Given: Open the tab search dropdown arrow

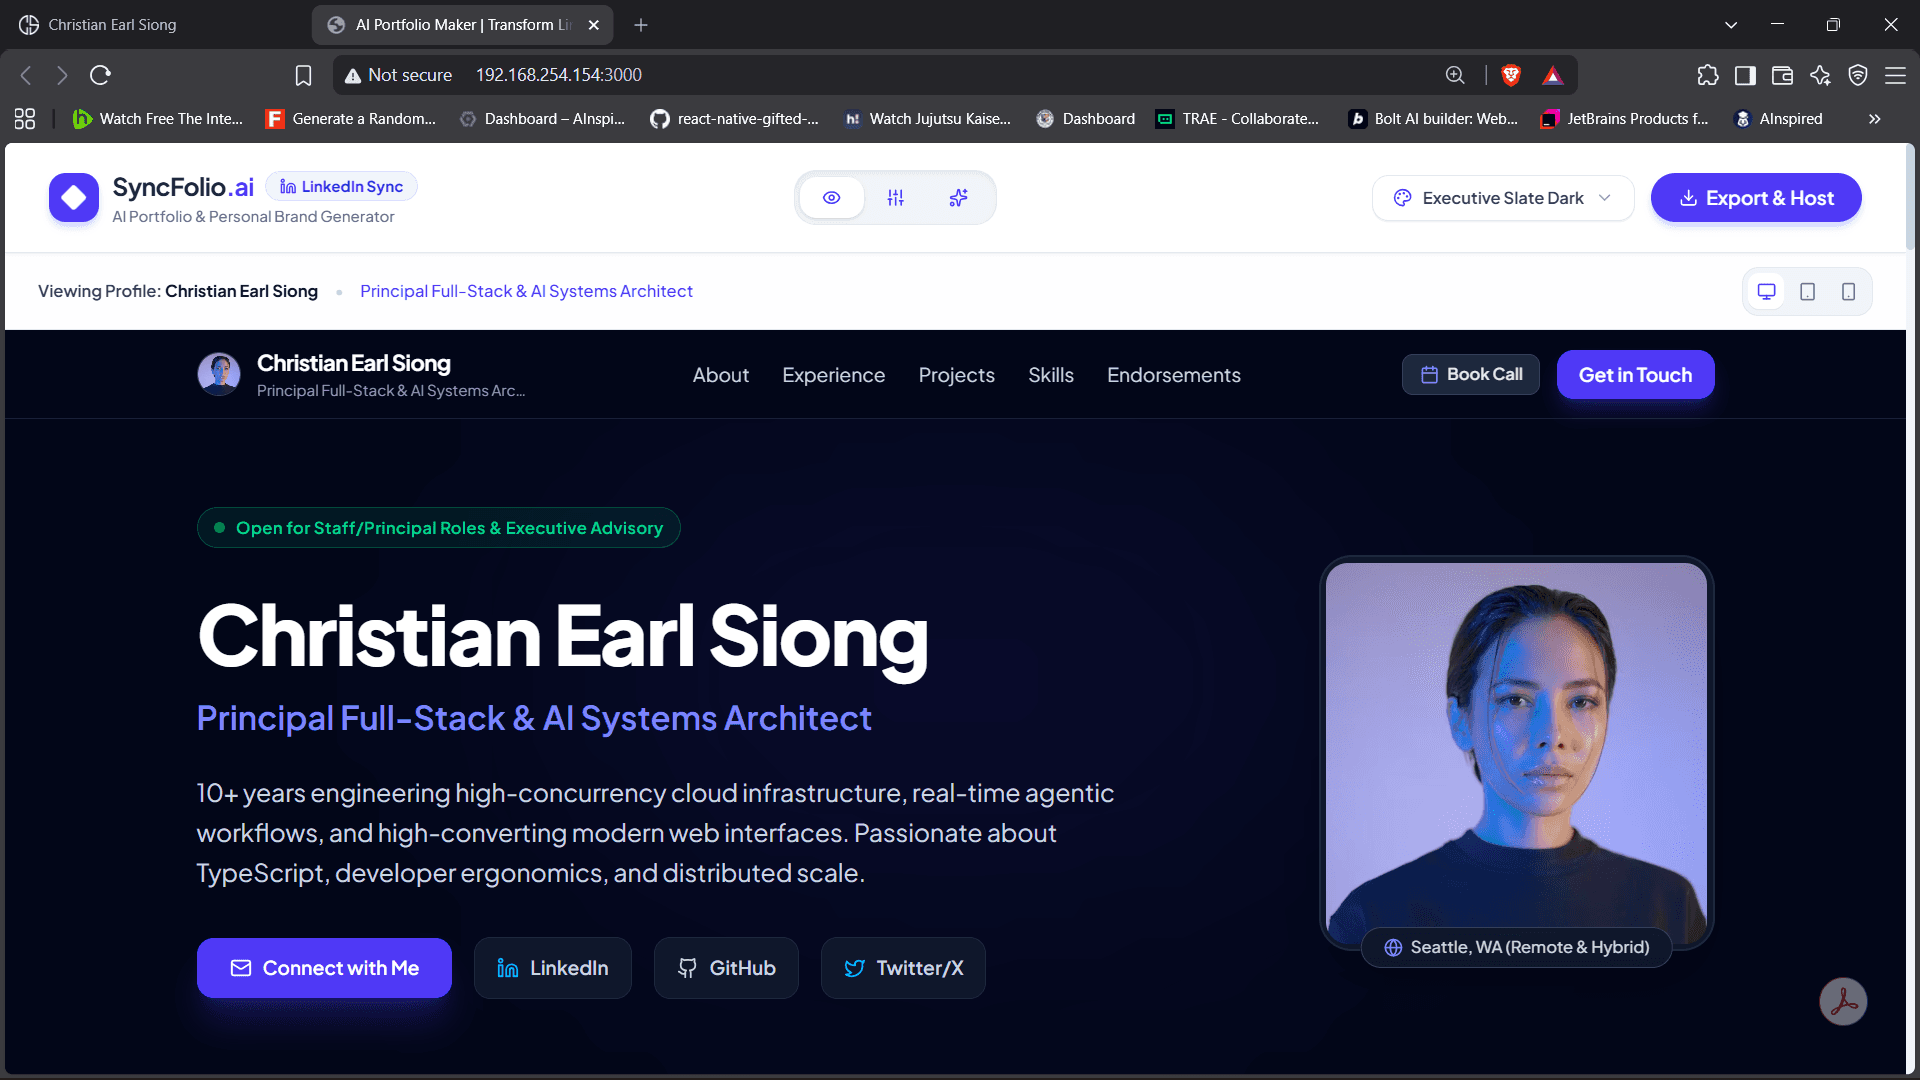Looking at the screenshot, I should [x=1731, y=25].
